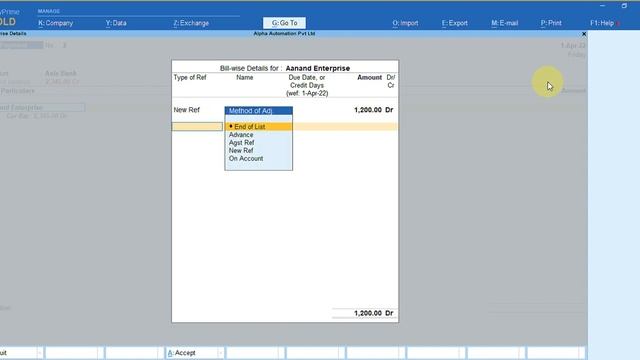Open the Y: Data menu

click(x=116, y=23)
